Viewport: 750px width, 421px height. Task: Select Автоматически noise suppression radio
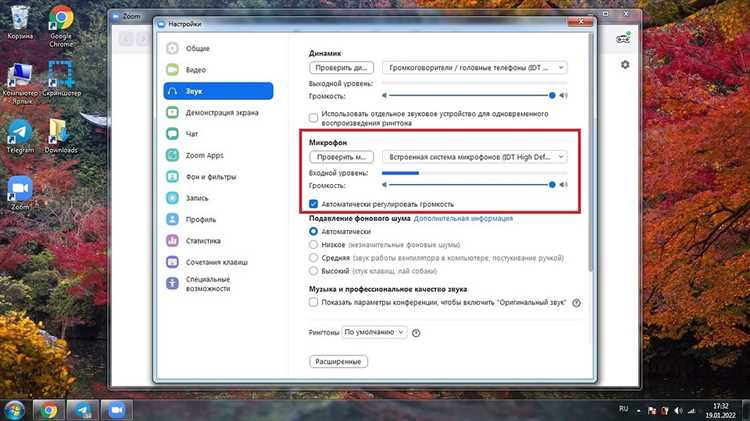[x=313, y=232]
